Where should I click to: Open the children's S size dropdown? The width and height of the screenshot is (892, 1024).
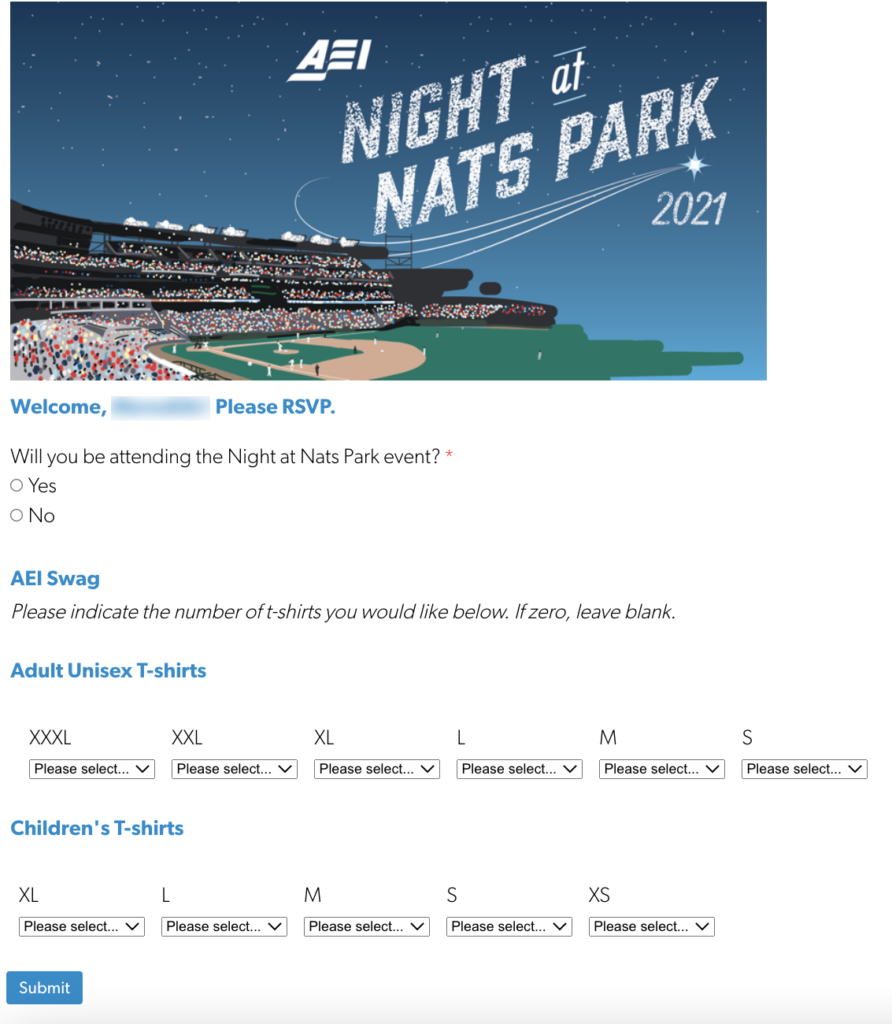coord(509,927)
